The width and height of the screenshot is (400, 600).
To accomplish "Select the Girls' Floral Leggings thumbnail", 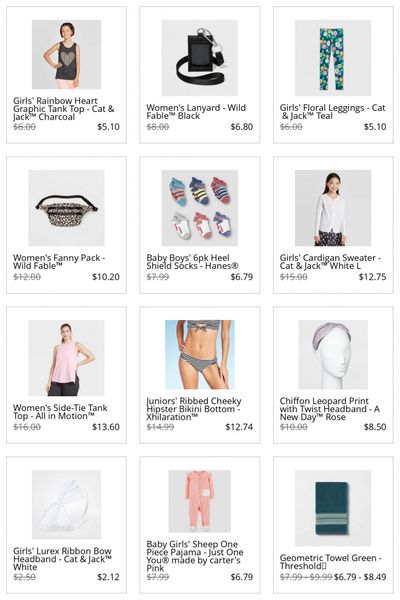I will 333,58.
